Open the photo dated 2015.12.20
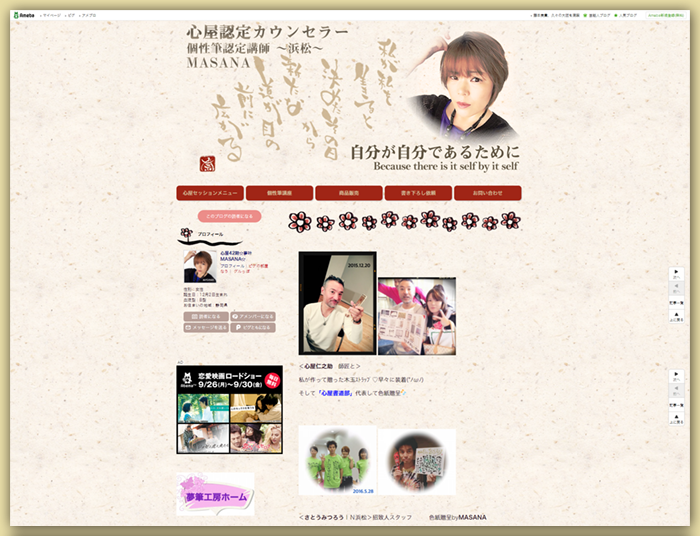This screenshot has height=536, width=700. [338, 303]
